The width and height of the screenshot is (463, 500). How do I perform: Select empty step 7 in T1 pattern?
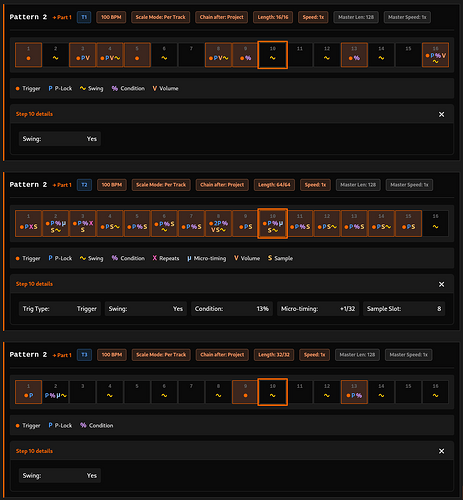191,55
